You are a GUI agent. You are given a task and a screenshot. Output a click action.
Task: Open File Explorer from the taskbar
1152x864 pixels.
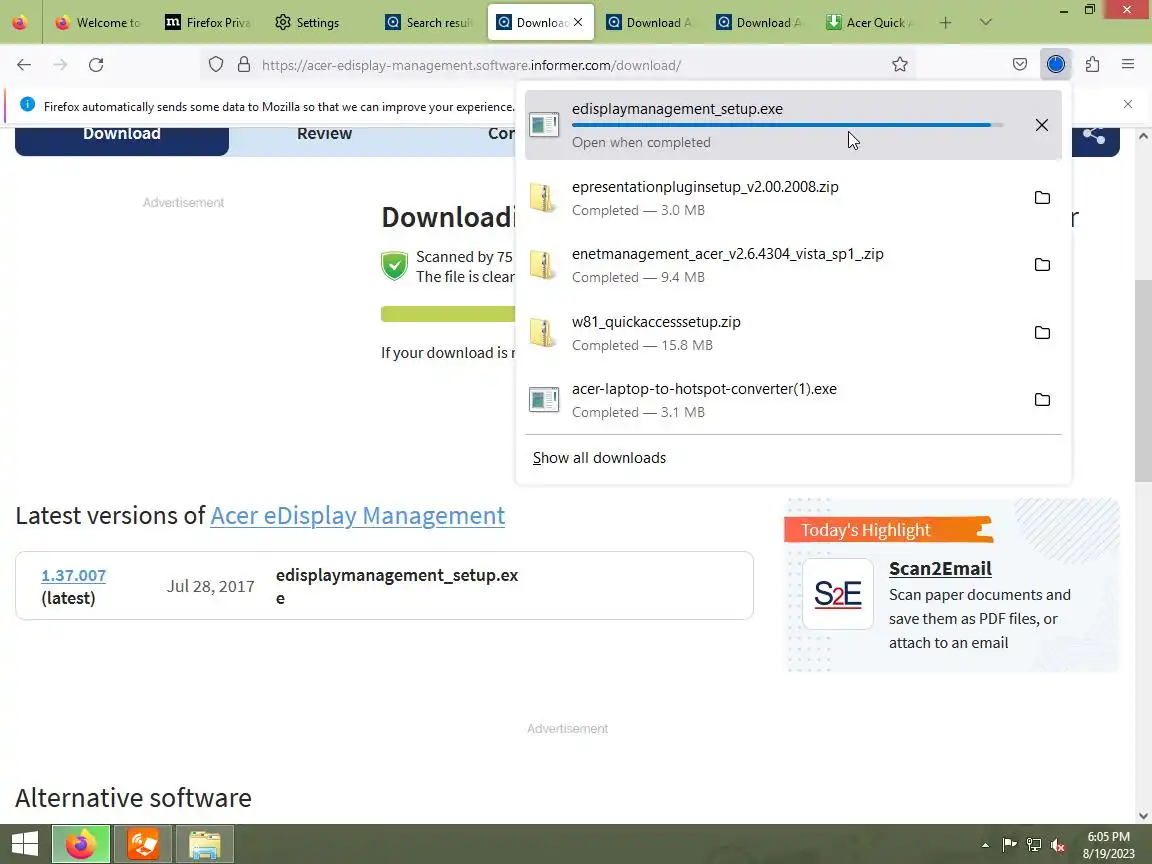205,844
